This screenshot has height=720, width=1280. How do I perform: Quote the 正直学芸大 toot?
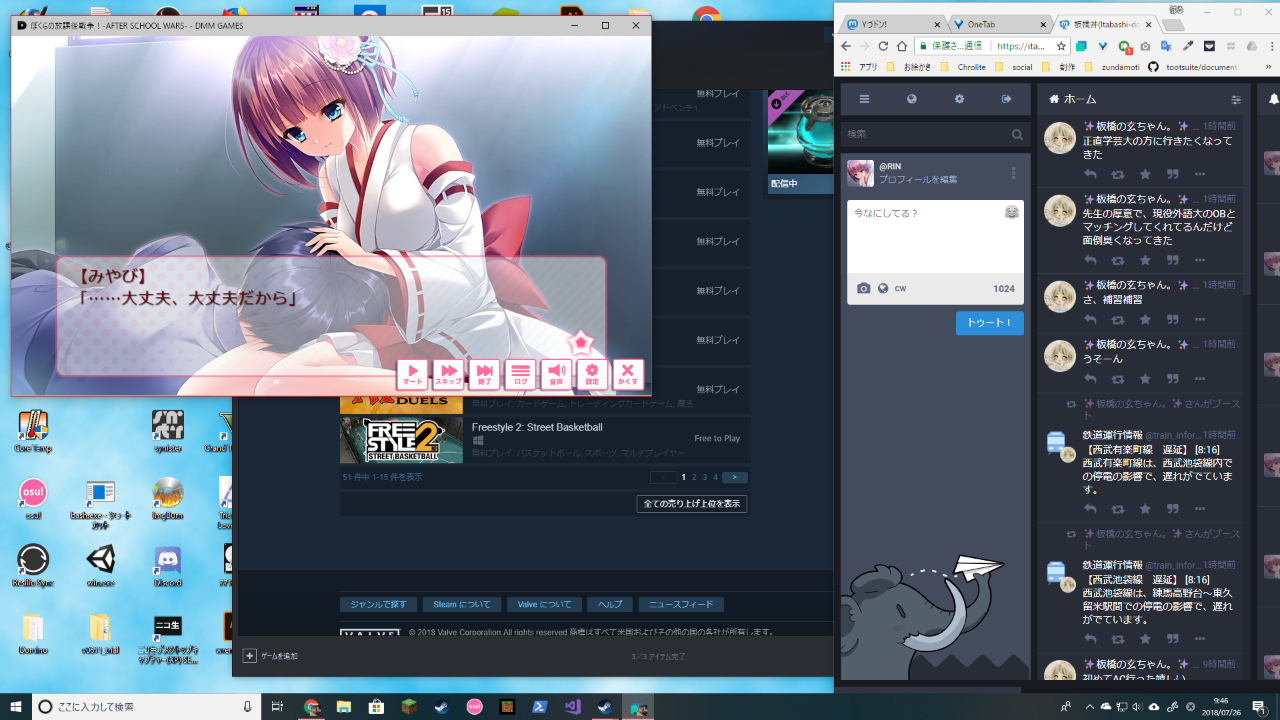point(1172,175)
